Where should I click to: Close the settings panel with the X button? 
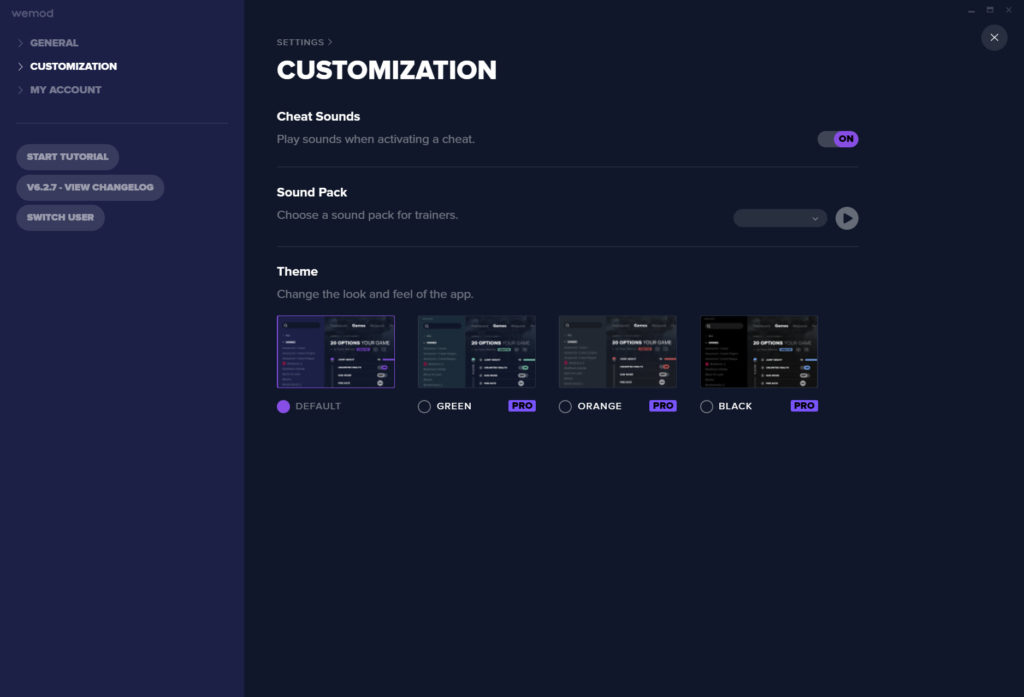(994, 37)
